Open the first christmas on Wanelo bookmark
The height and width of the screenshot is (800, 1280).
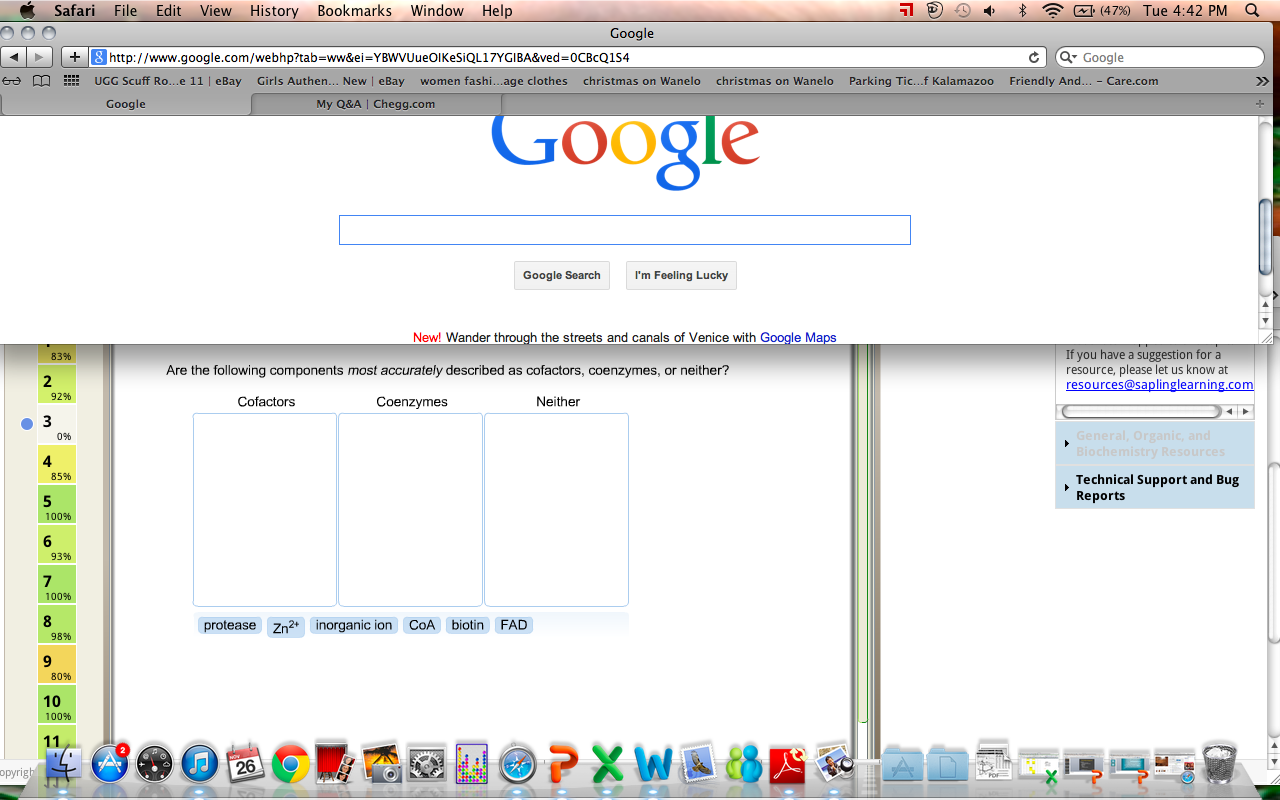642,81
